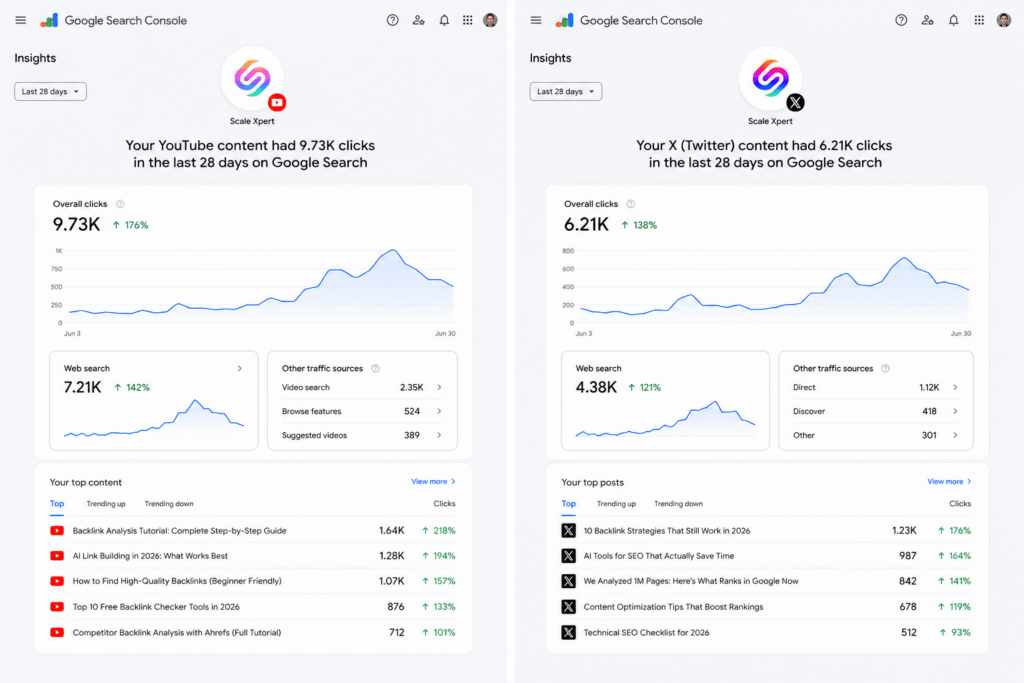The image size is (1024, 683).
Task: Open notifications bell in X panel
Action: (x=953, y=20)
